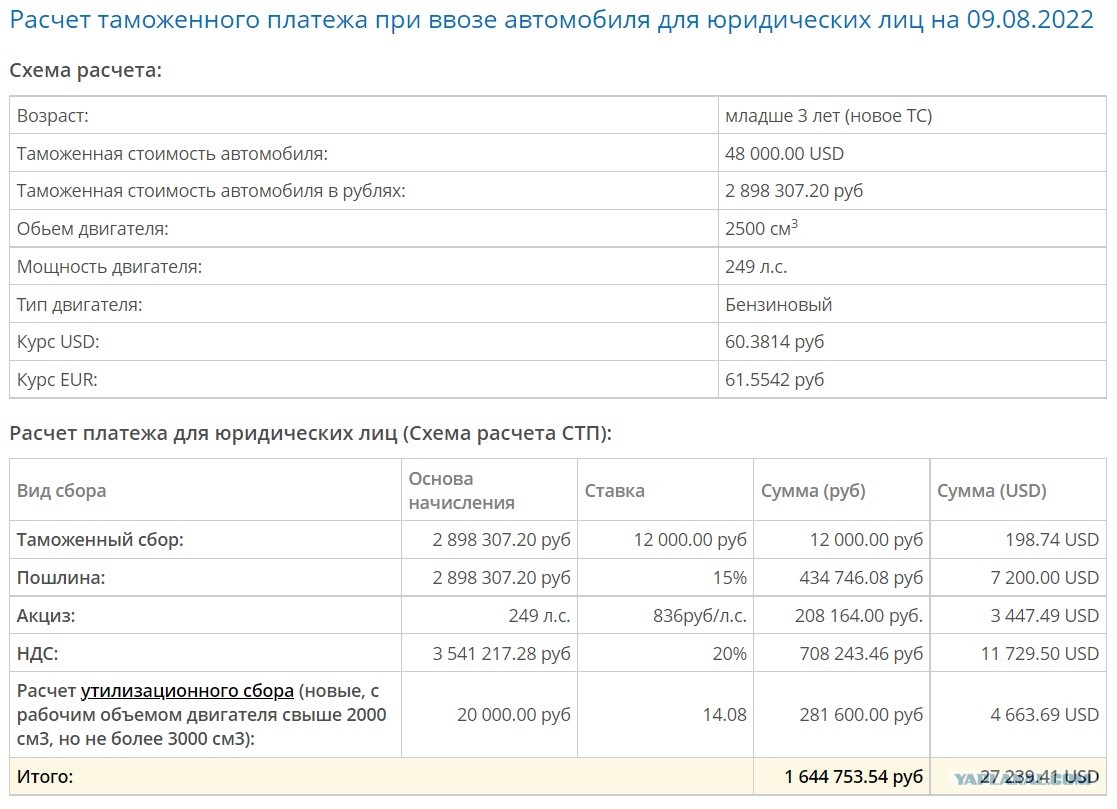Select the engine volume '2500 см3'
The width and height of the screenshot is (1117, 809).
point(762,228)
